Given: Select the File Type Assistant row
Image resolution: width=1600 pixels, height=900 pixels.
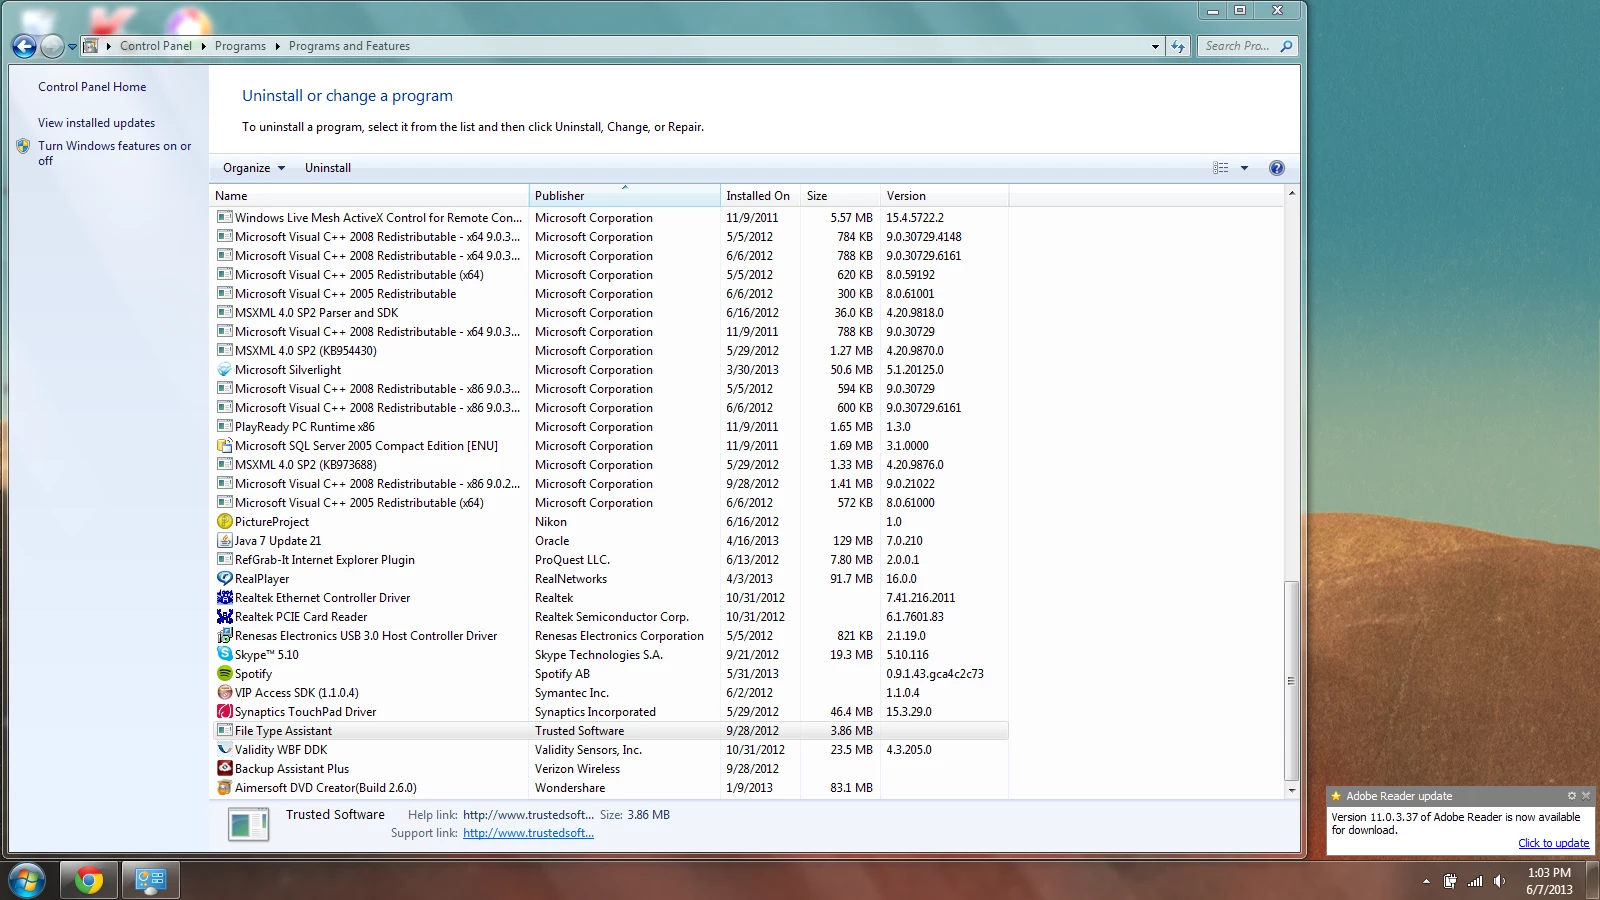Looking at the screenshot, I should tap(611, 731).
